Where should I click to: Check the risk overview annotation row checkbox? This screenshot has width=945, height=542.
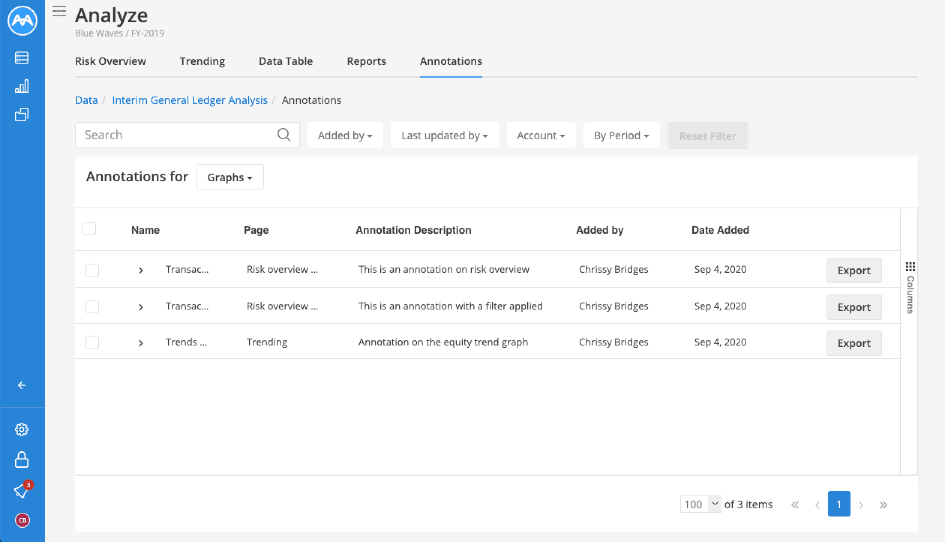point(92,270)
